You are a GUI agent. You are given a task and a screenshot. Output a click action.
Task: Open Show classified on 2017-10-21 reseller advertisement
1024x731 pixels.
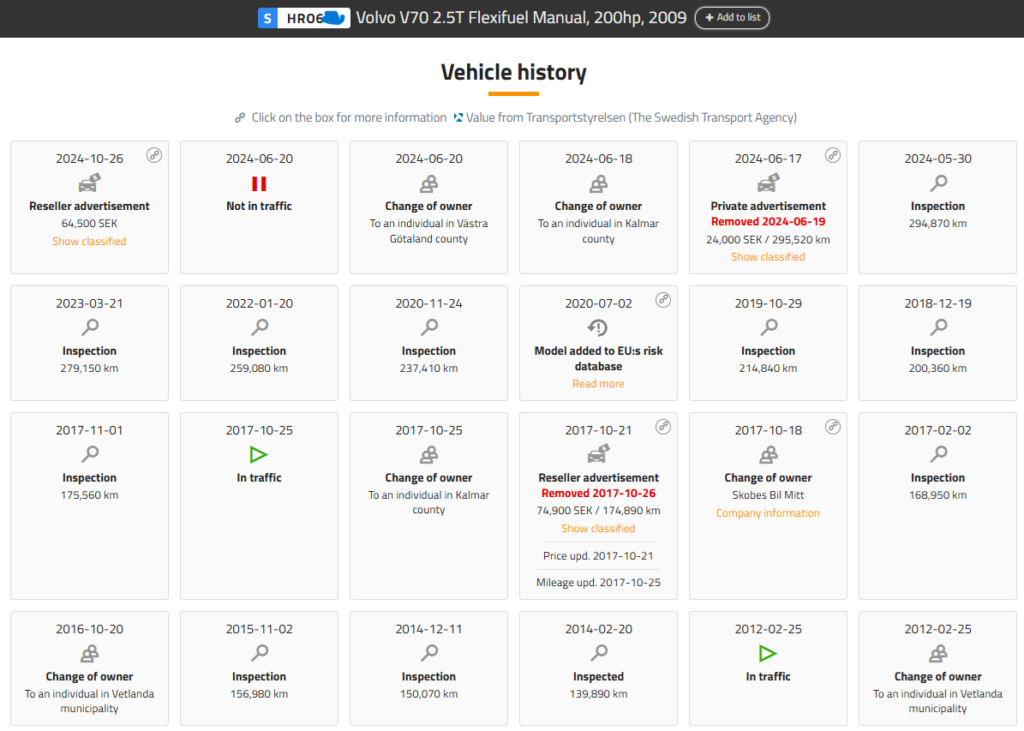598,528
